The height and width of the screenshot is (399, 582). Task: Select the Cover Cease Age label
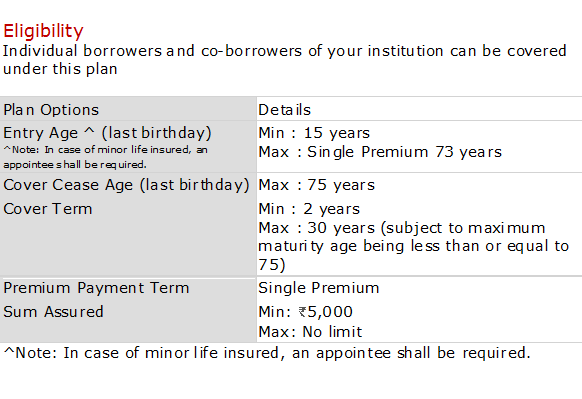126,185
